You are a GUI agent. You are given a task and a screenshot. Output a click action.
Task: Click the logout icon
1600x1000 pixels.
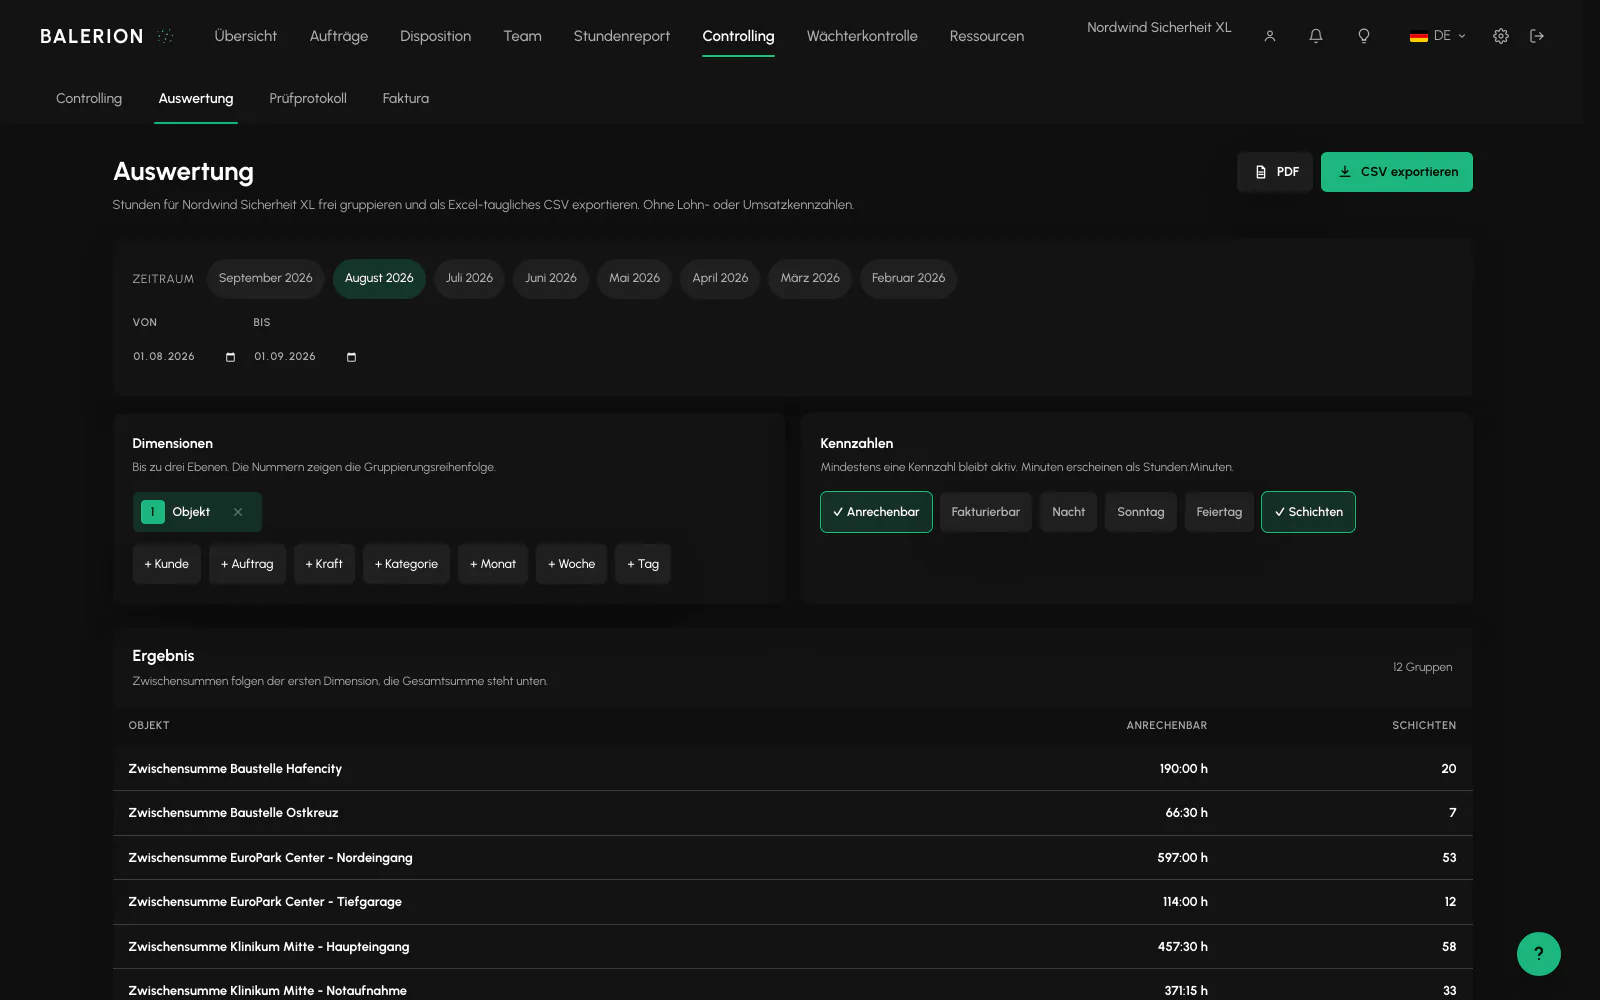1537,36
